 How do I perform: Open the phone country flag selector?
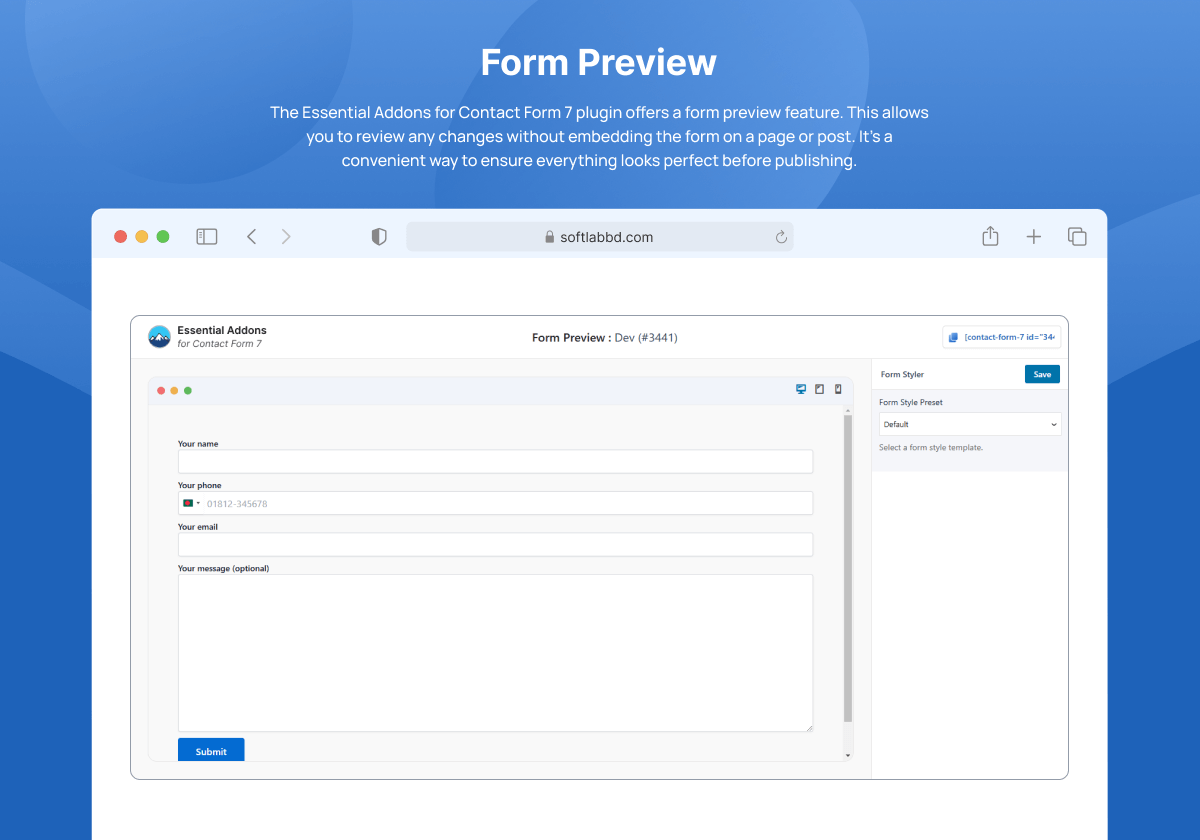point(190,503)
